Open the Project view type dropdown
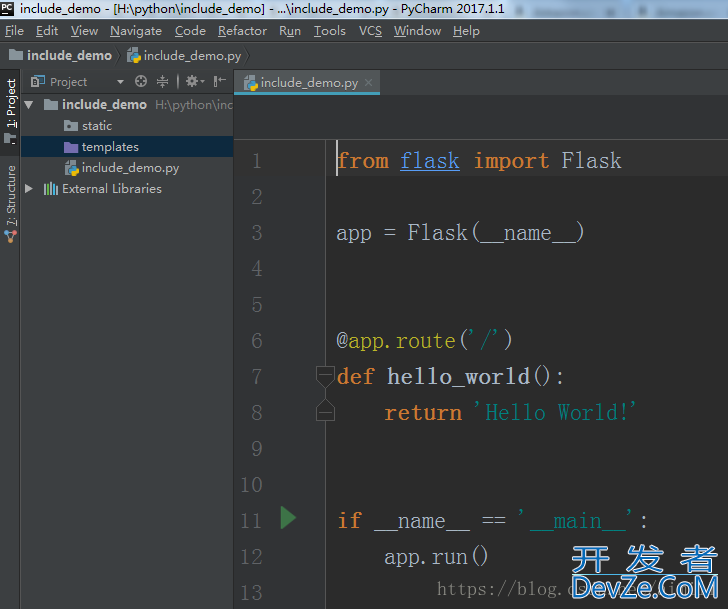Image resolution: width=728 pixels, height=609 pixels. tap(120, 82)
